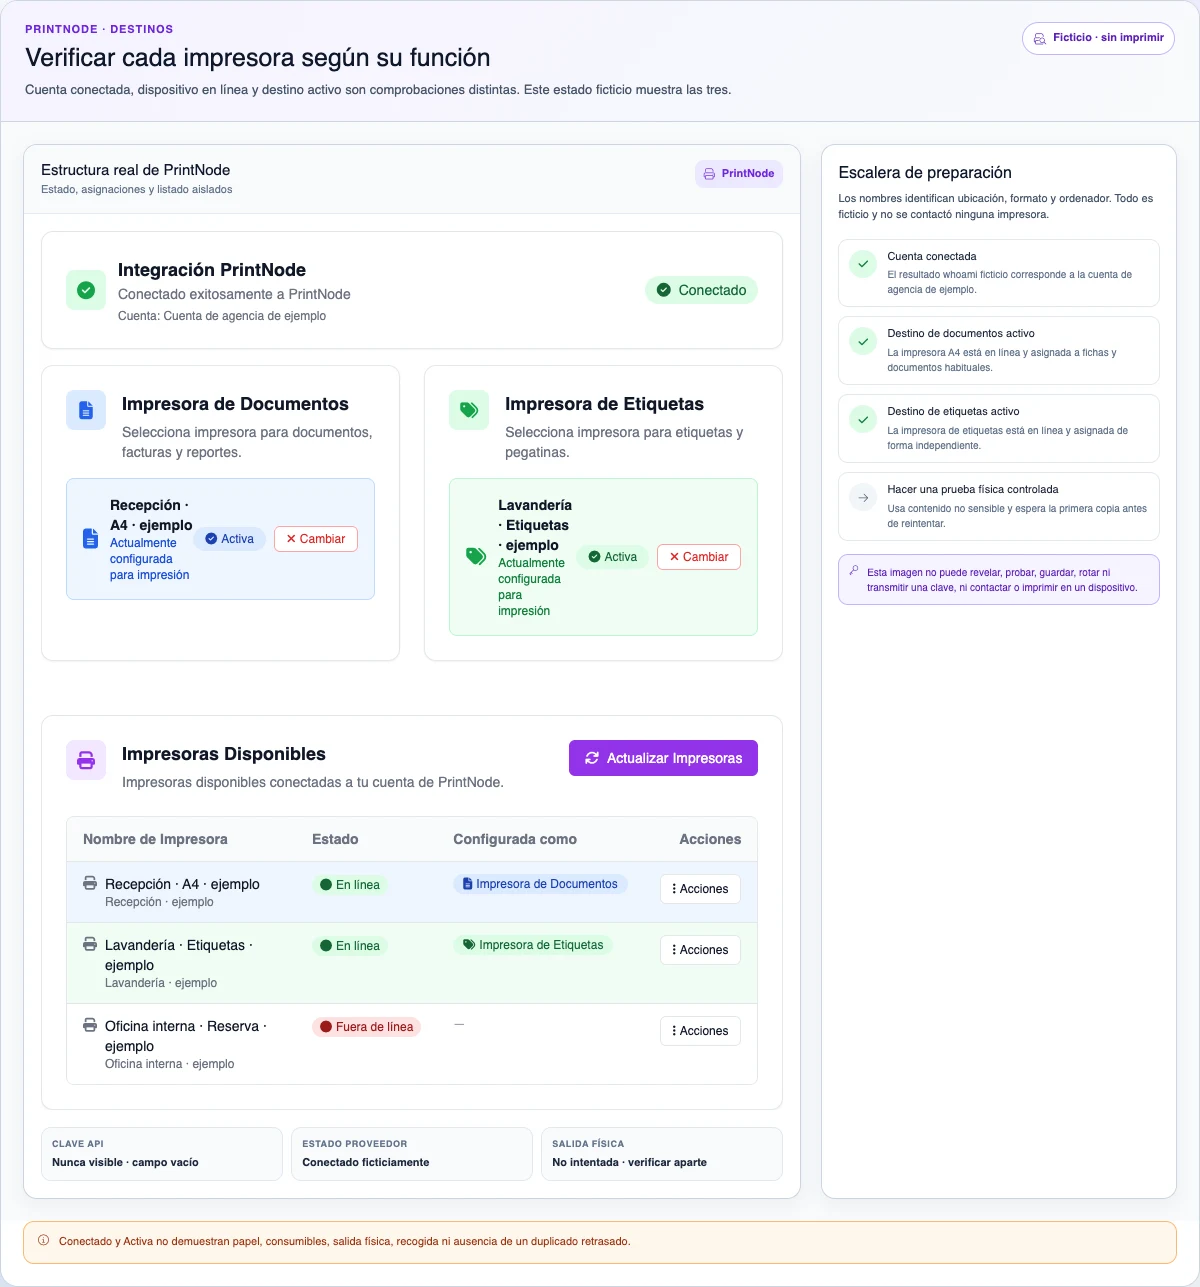
Task: Click the info icon in the orange warning banner
Action: tap(43, 1241)
